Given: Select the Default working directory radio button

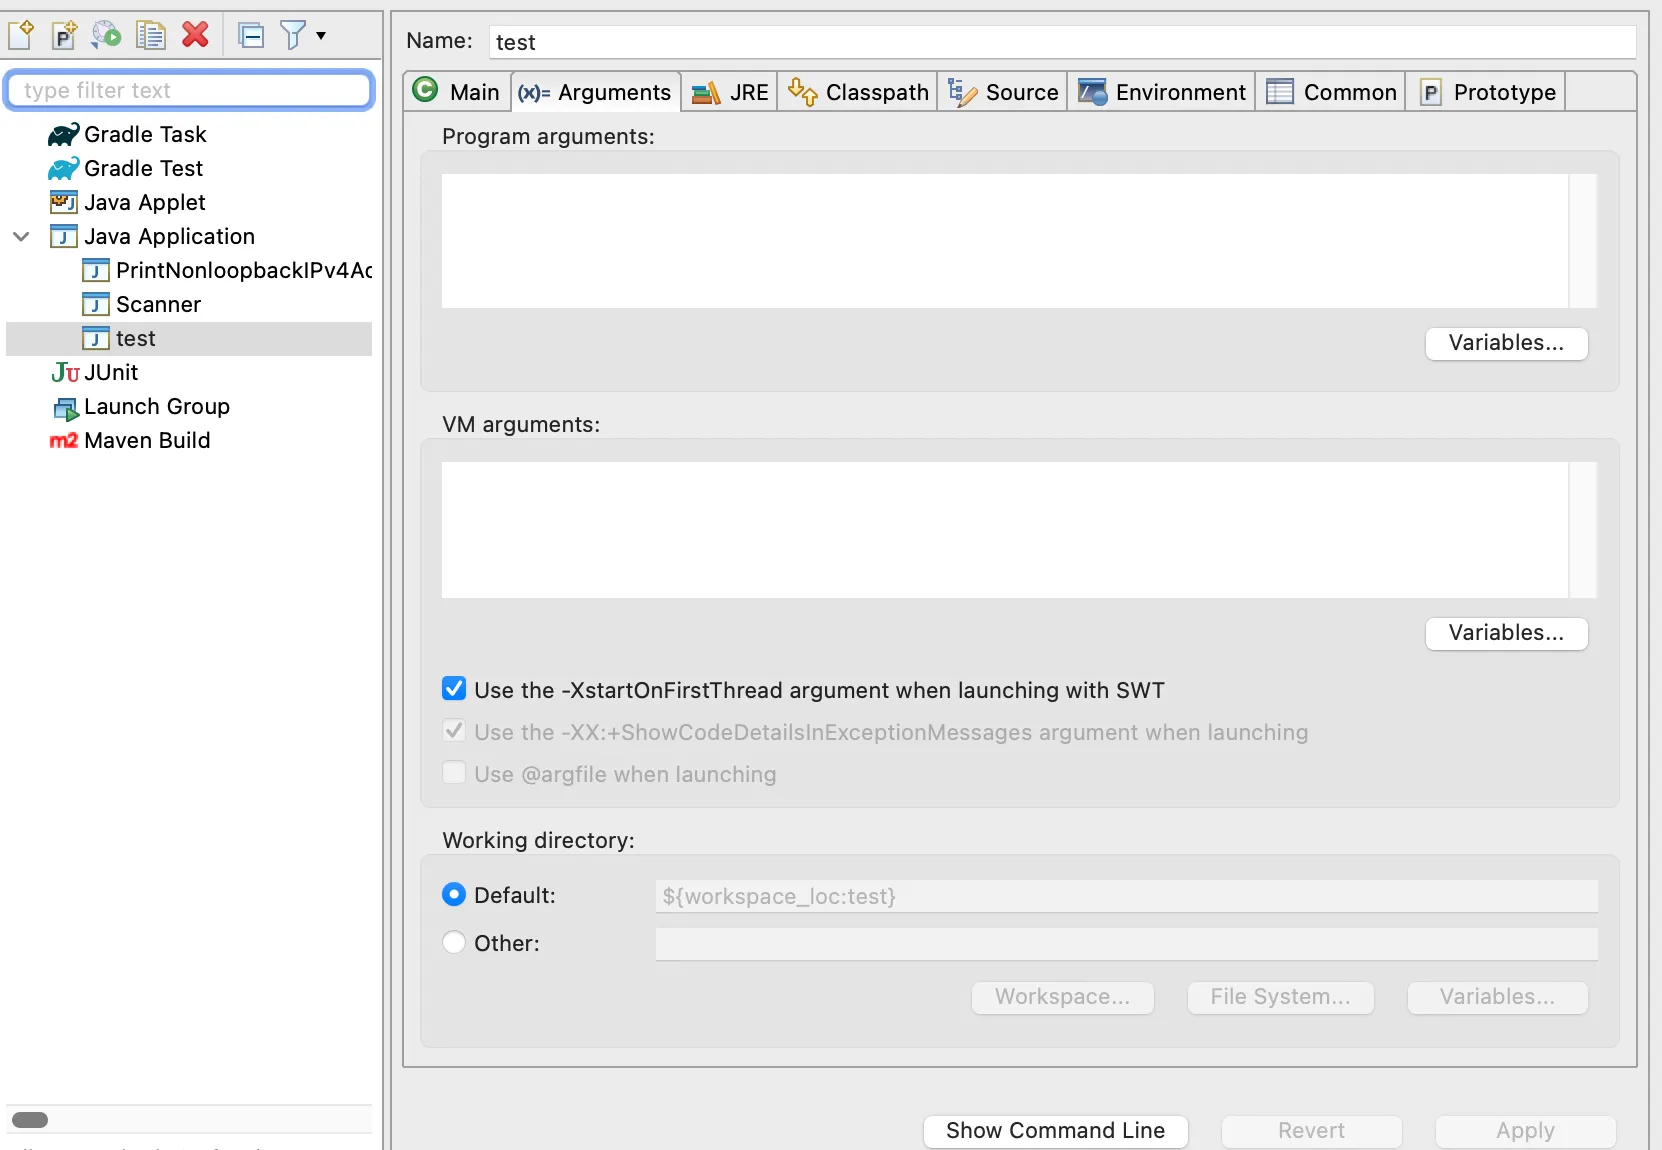Looking at the screenshot, I should 454,894.
